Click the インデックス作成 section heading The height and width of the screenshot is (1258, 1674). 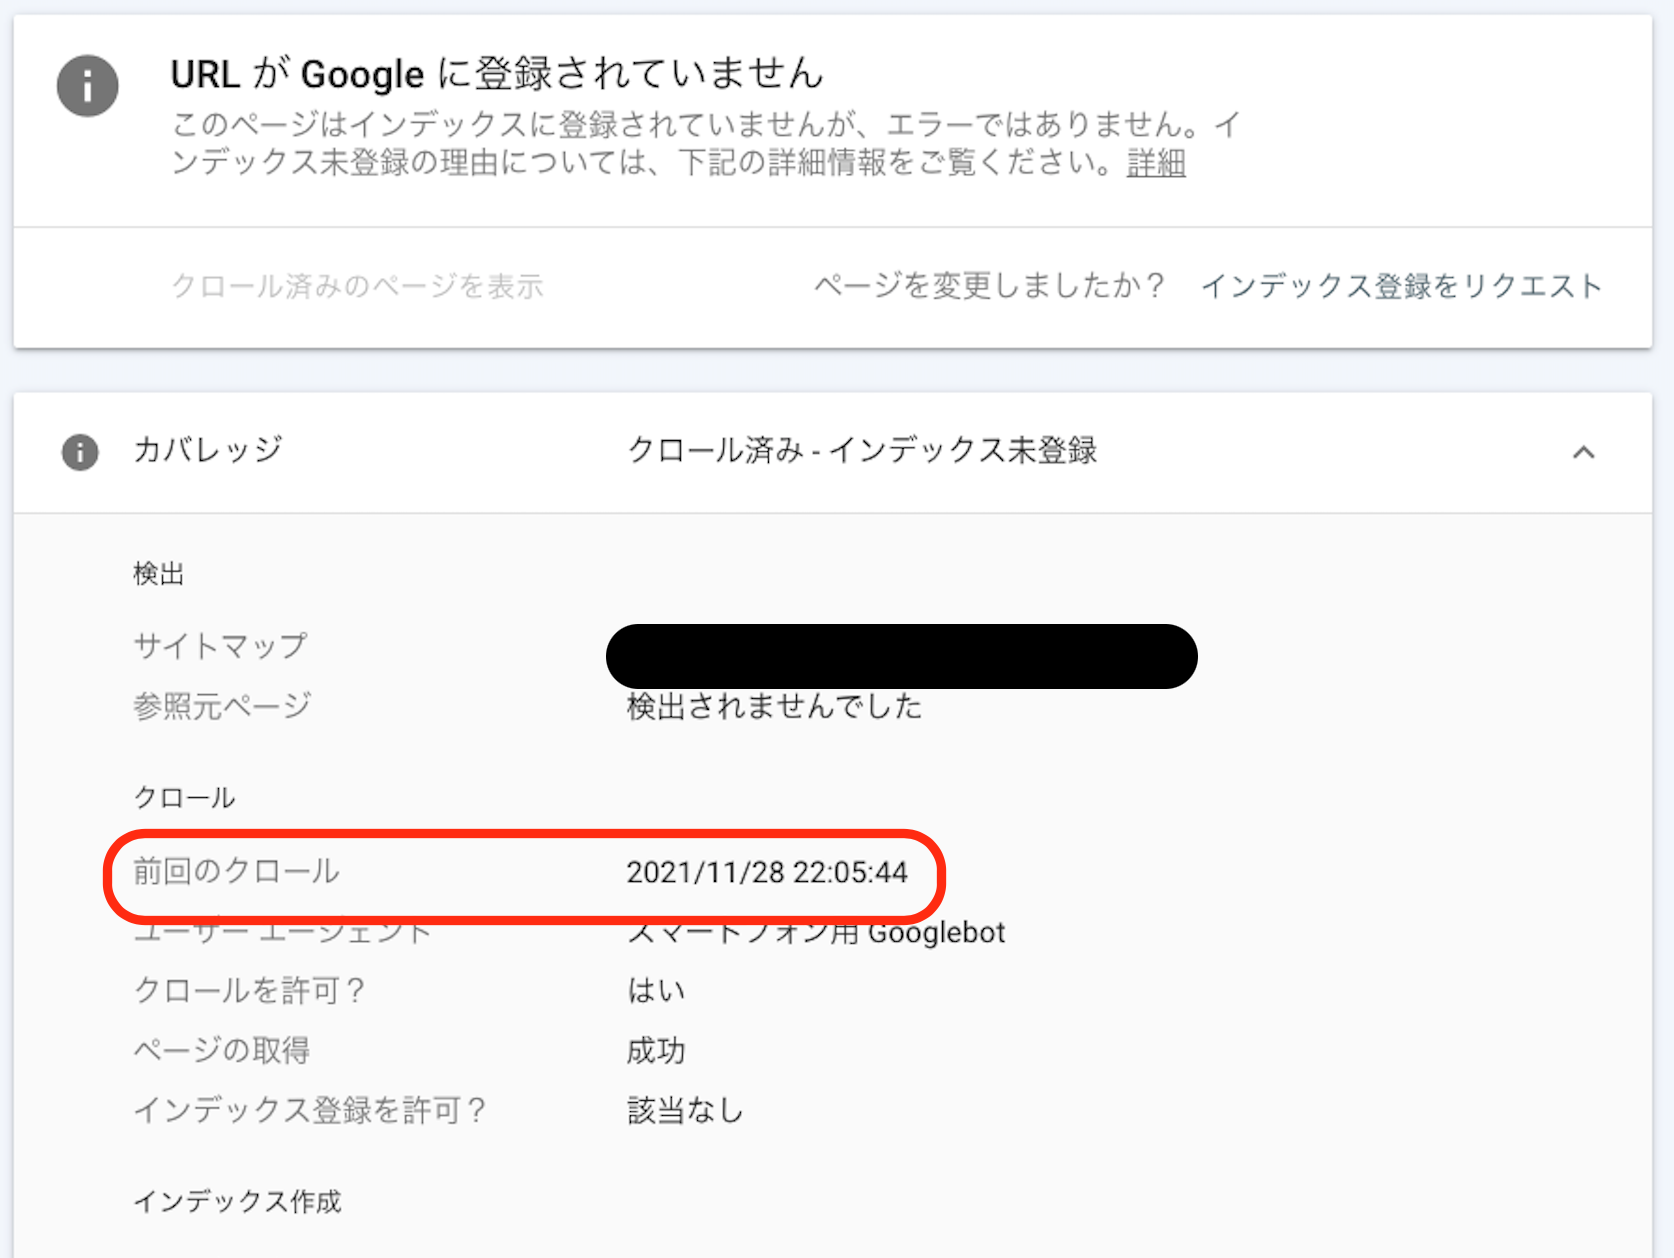237,1201
